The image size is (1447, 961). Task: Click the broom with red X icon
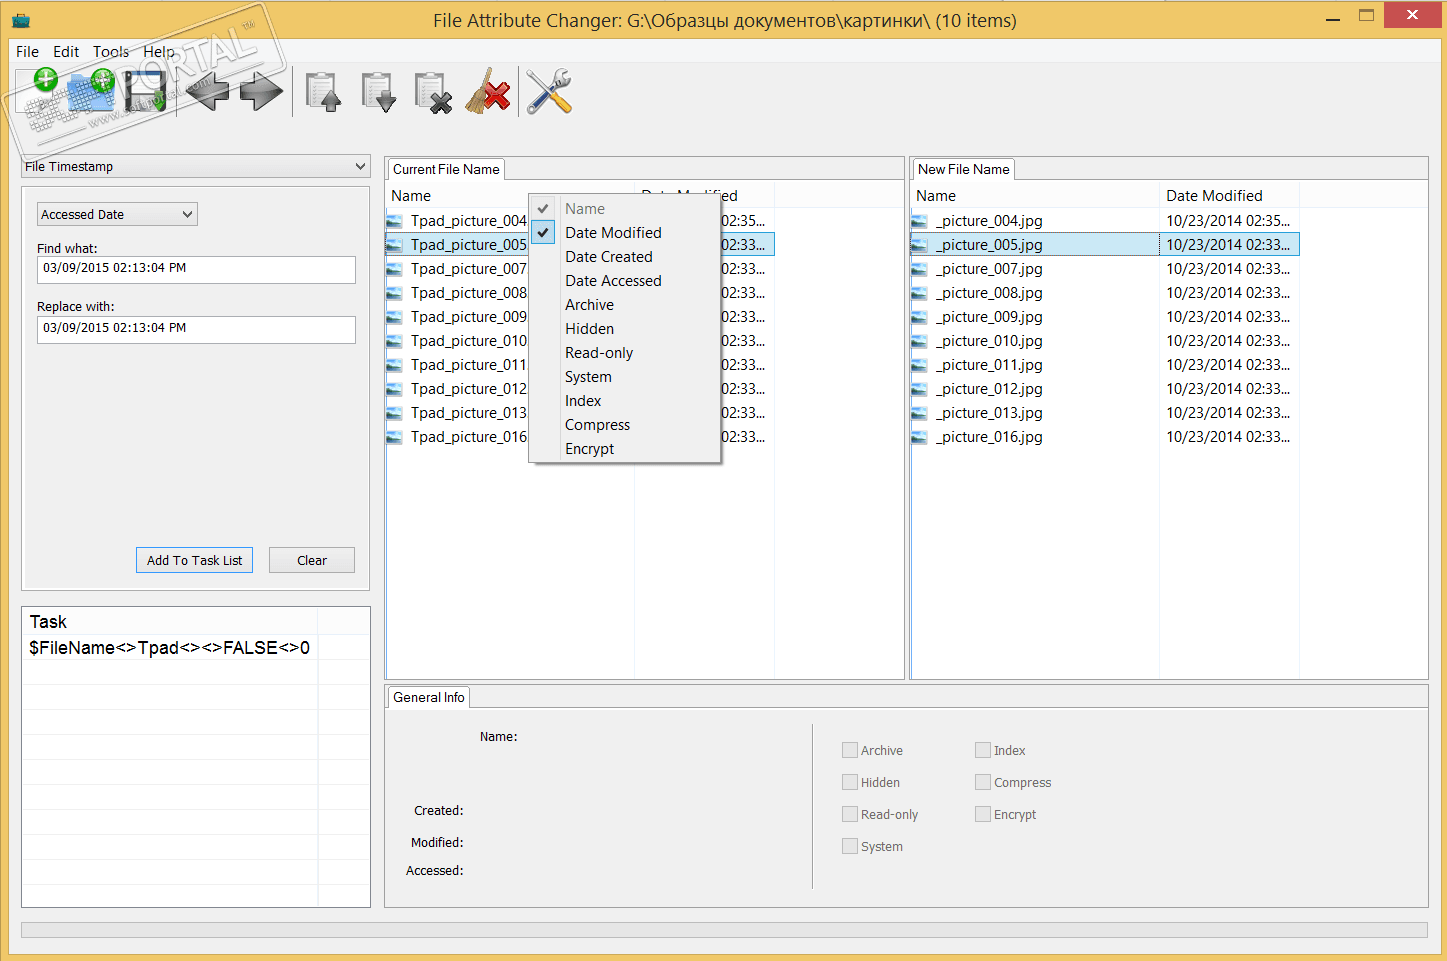point(488,91)
